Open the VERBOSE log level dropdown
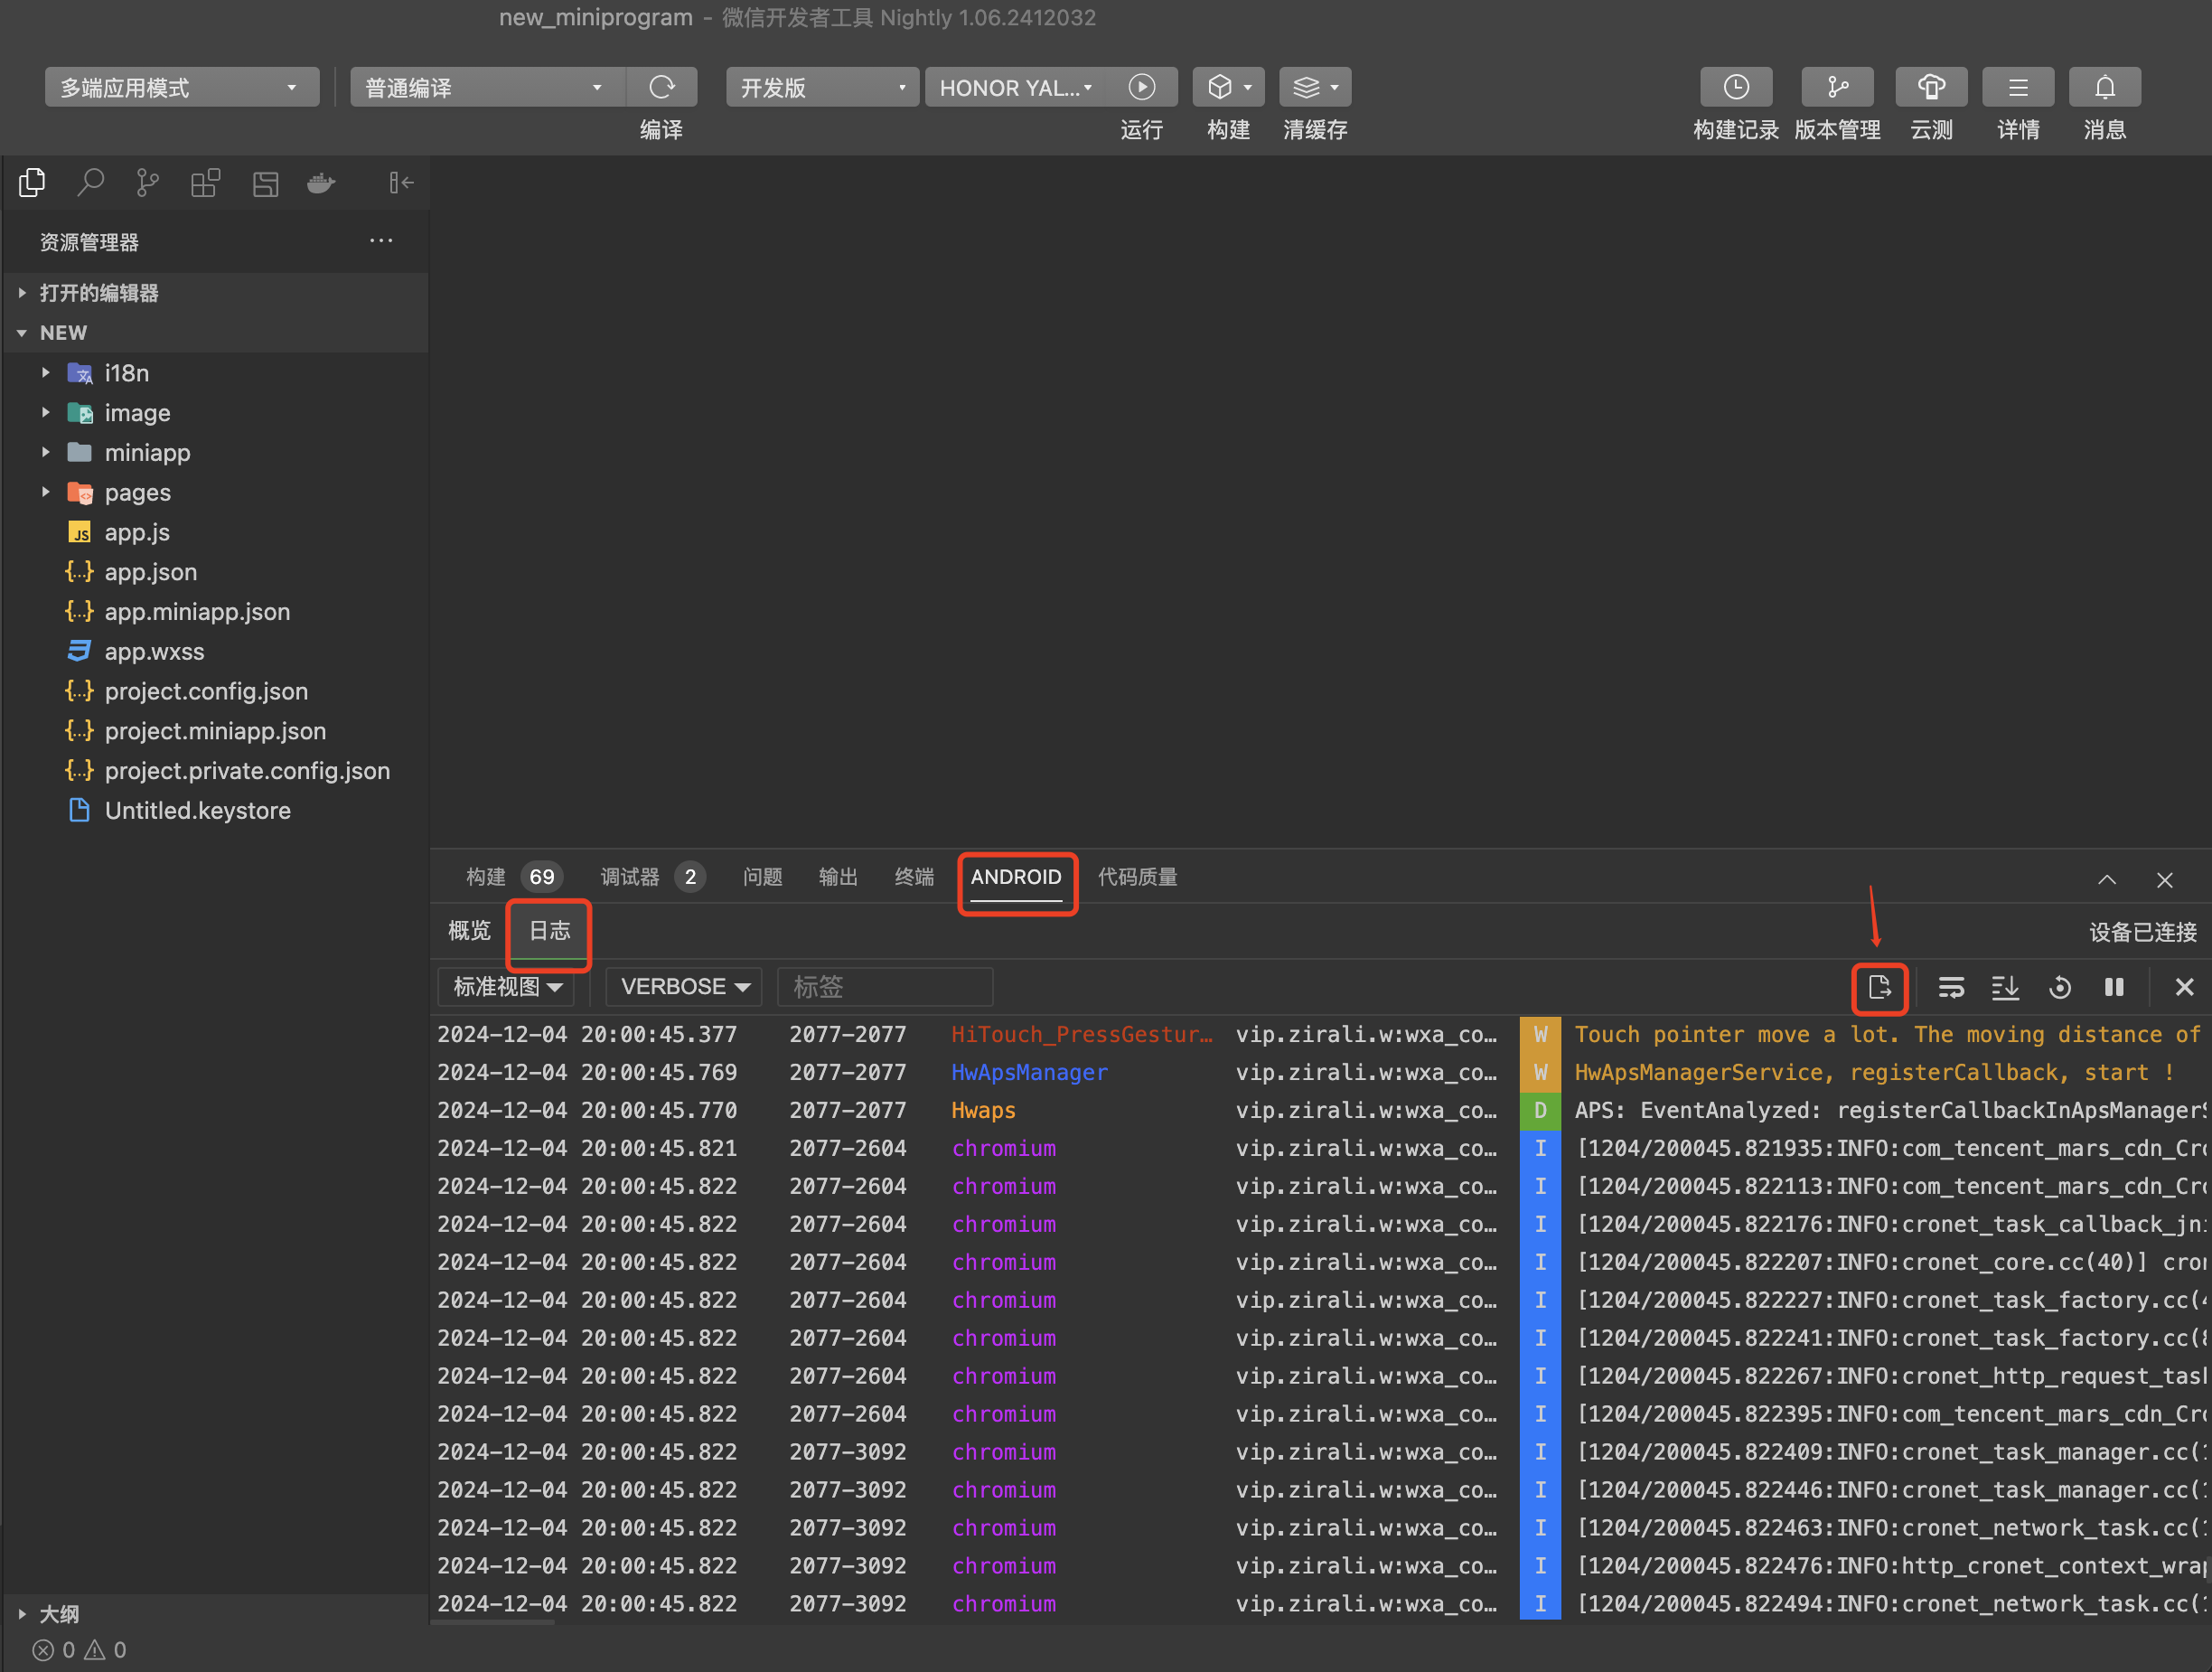 click(x=685, y=987)
